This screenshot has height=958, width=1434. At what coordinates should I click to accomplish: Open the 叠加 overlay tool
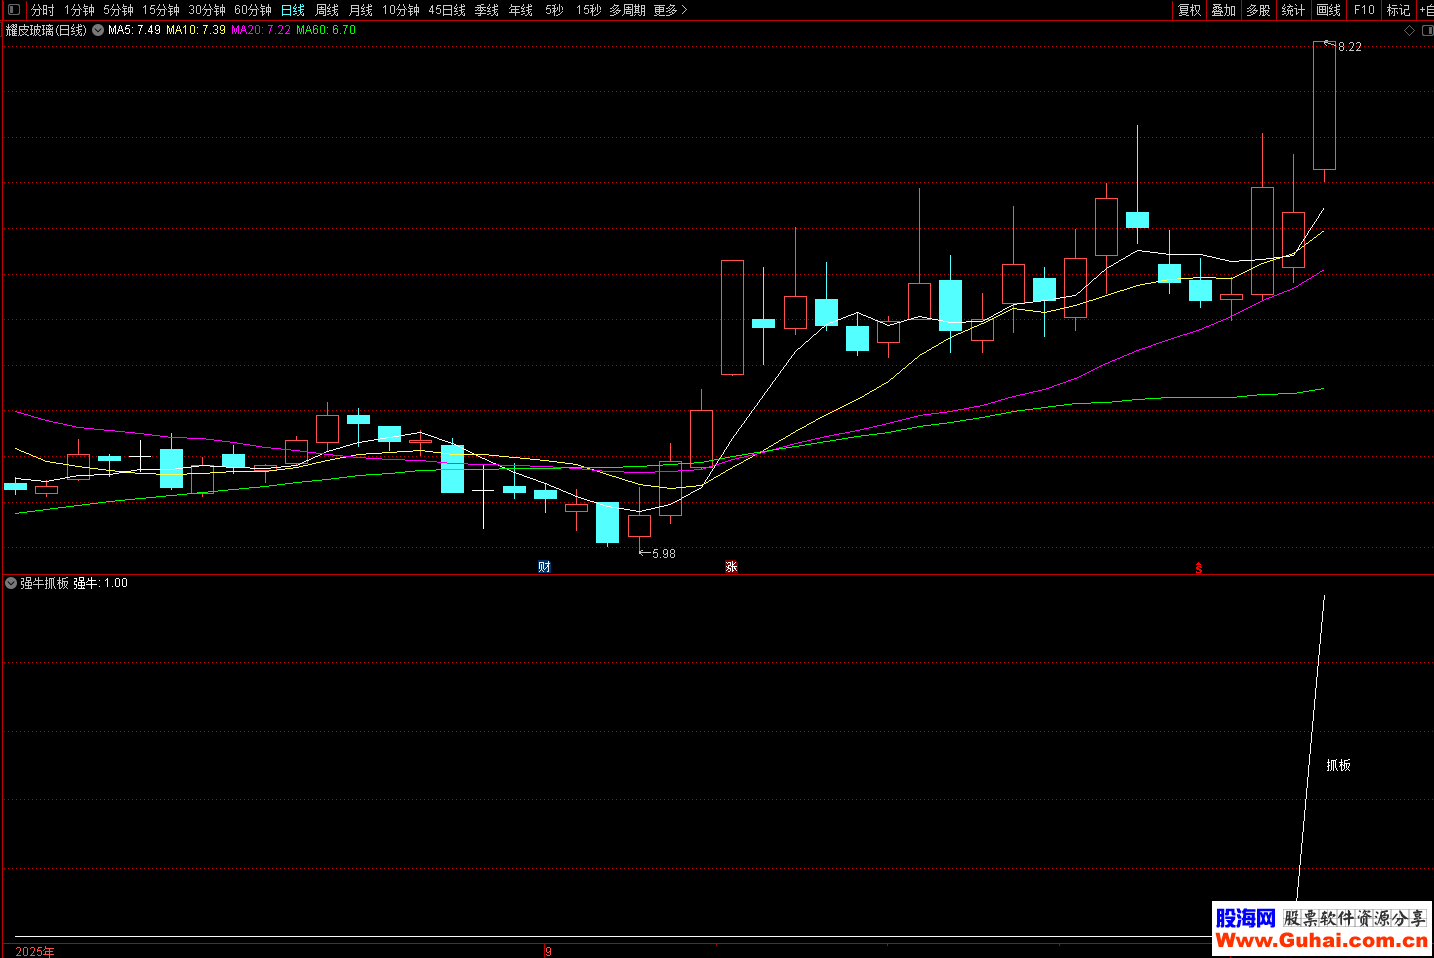tap(1223, 10)
